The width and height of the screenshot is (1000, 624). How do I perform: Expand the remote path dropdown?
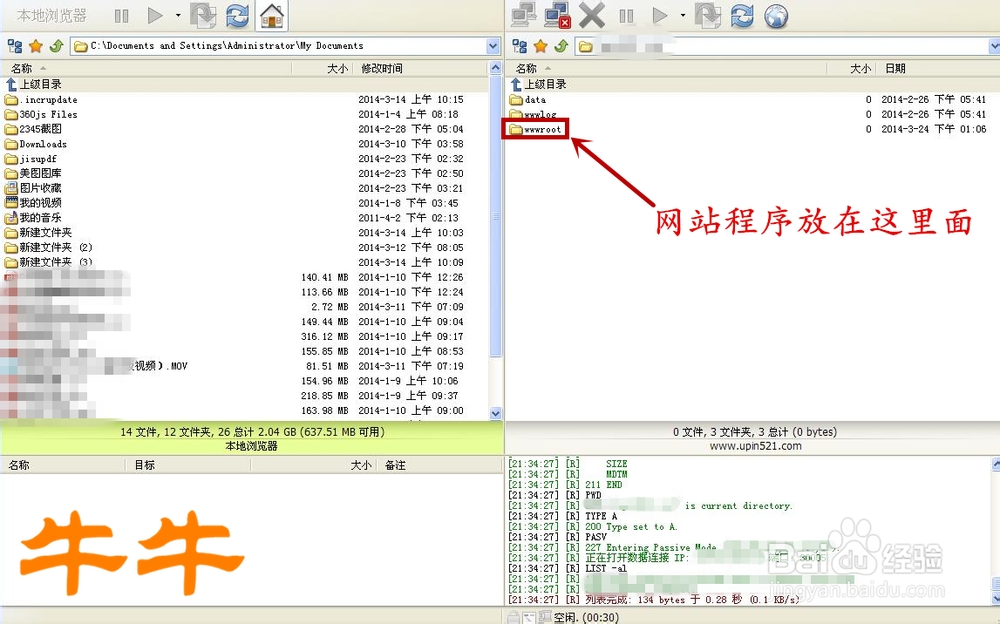tap(994, 46)
